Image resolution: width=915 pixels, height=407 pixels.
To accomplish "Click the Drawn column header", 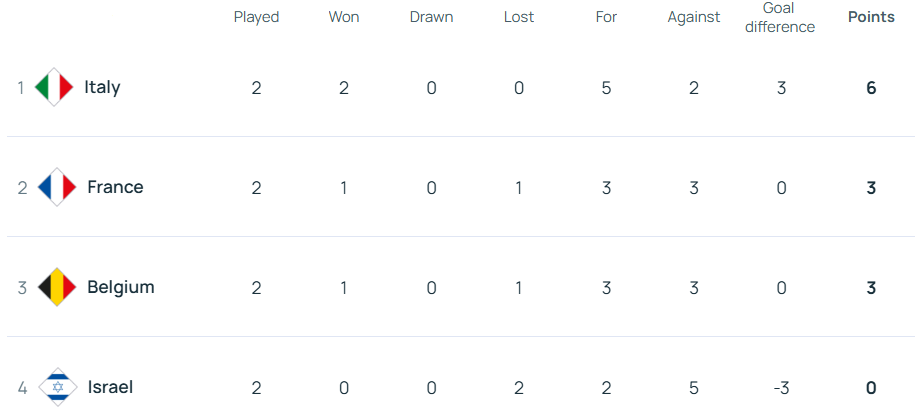I will pos(431,17).
